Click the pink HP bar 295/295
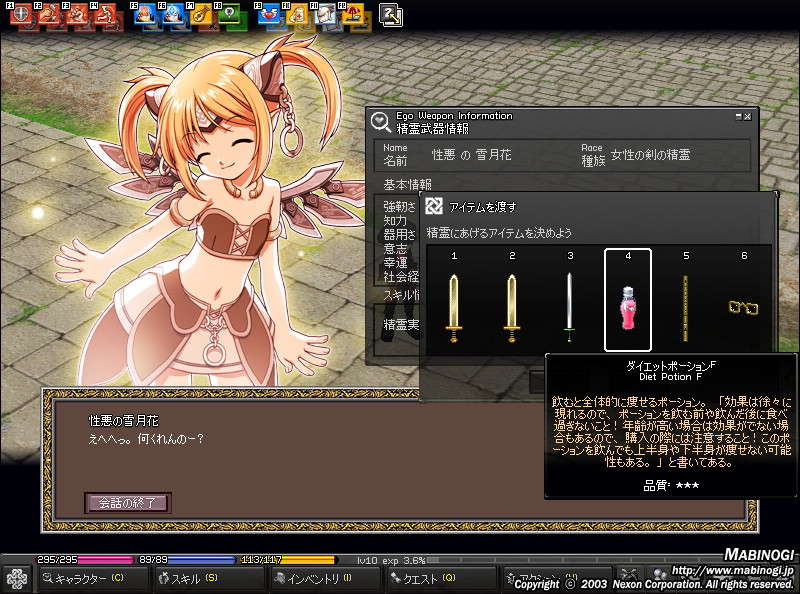 (x=84, y=560)
